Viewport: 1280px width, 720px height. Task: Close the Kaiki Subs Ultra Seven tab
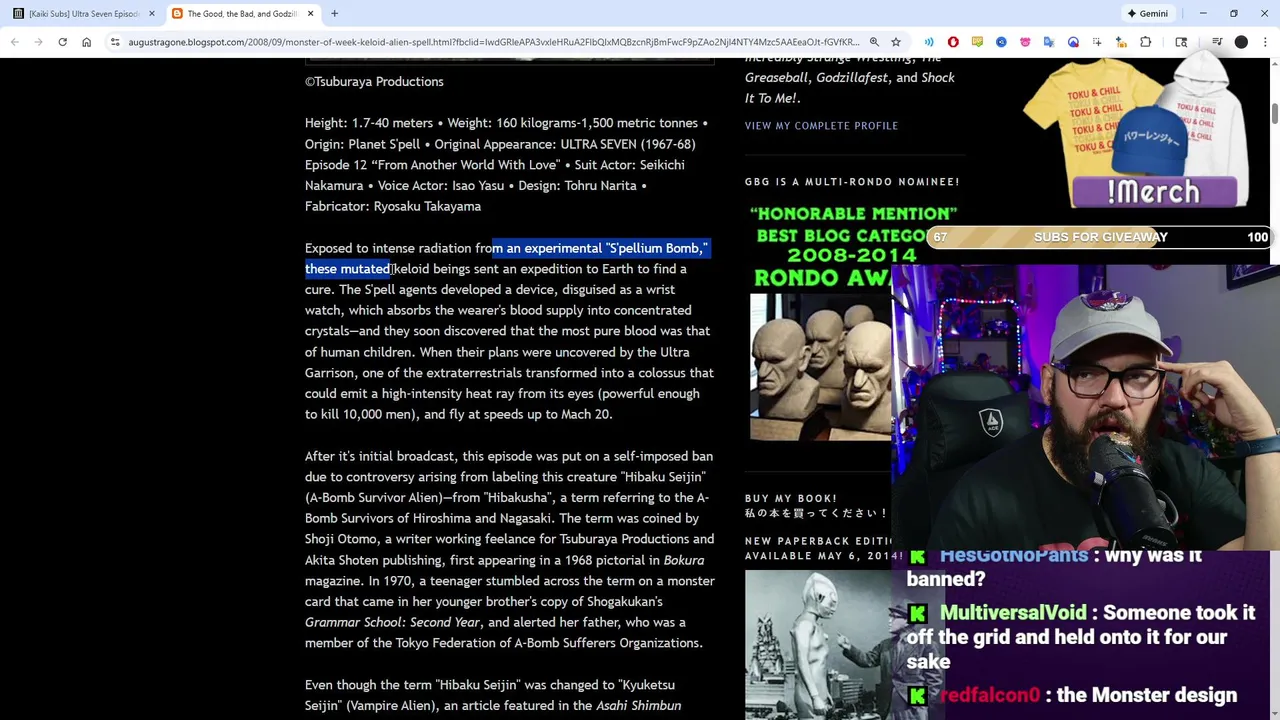pos(151,13)
